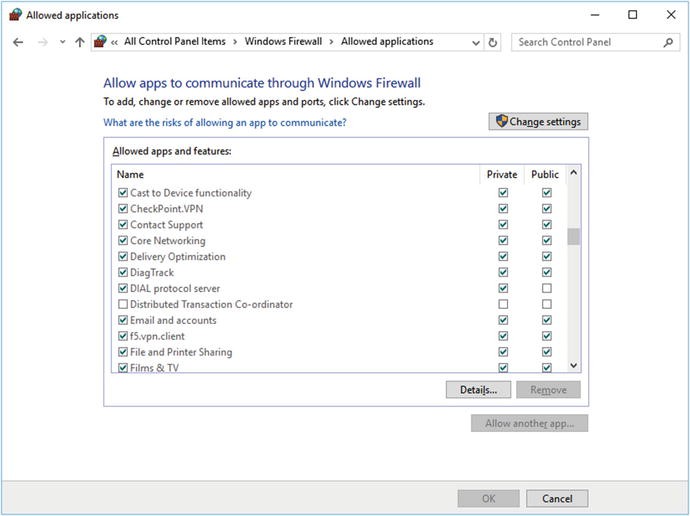The width and height of the screenshot is (690, 516).
Task: Close the Allowed applications window
Action: (671, 15)
